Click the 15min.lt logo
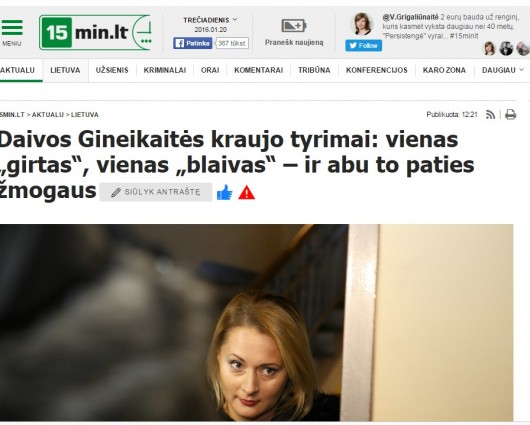Image resolution: width=530 pixels, height=425 pixels. pos(95,32)
